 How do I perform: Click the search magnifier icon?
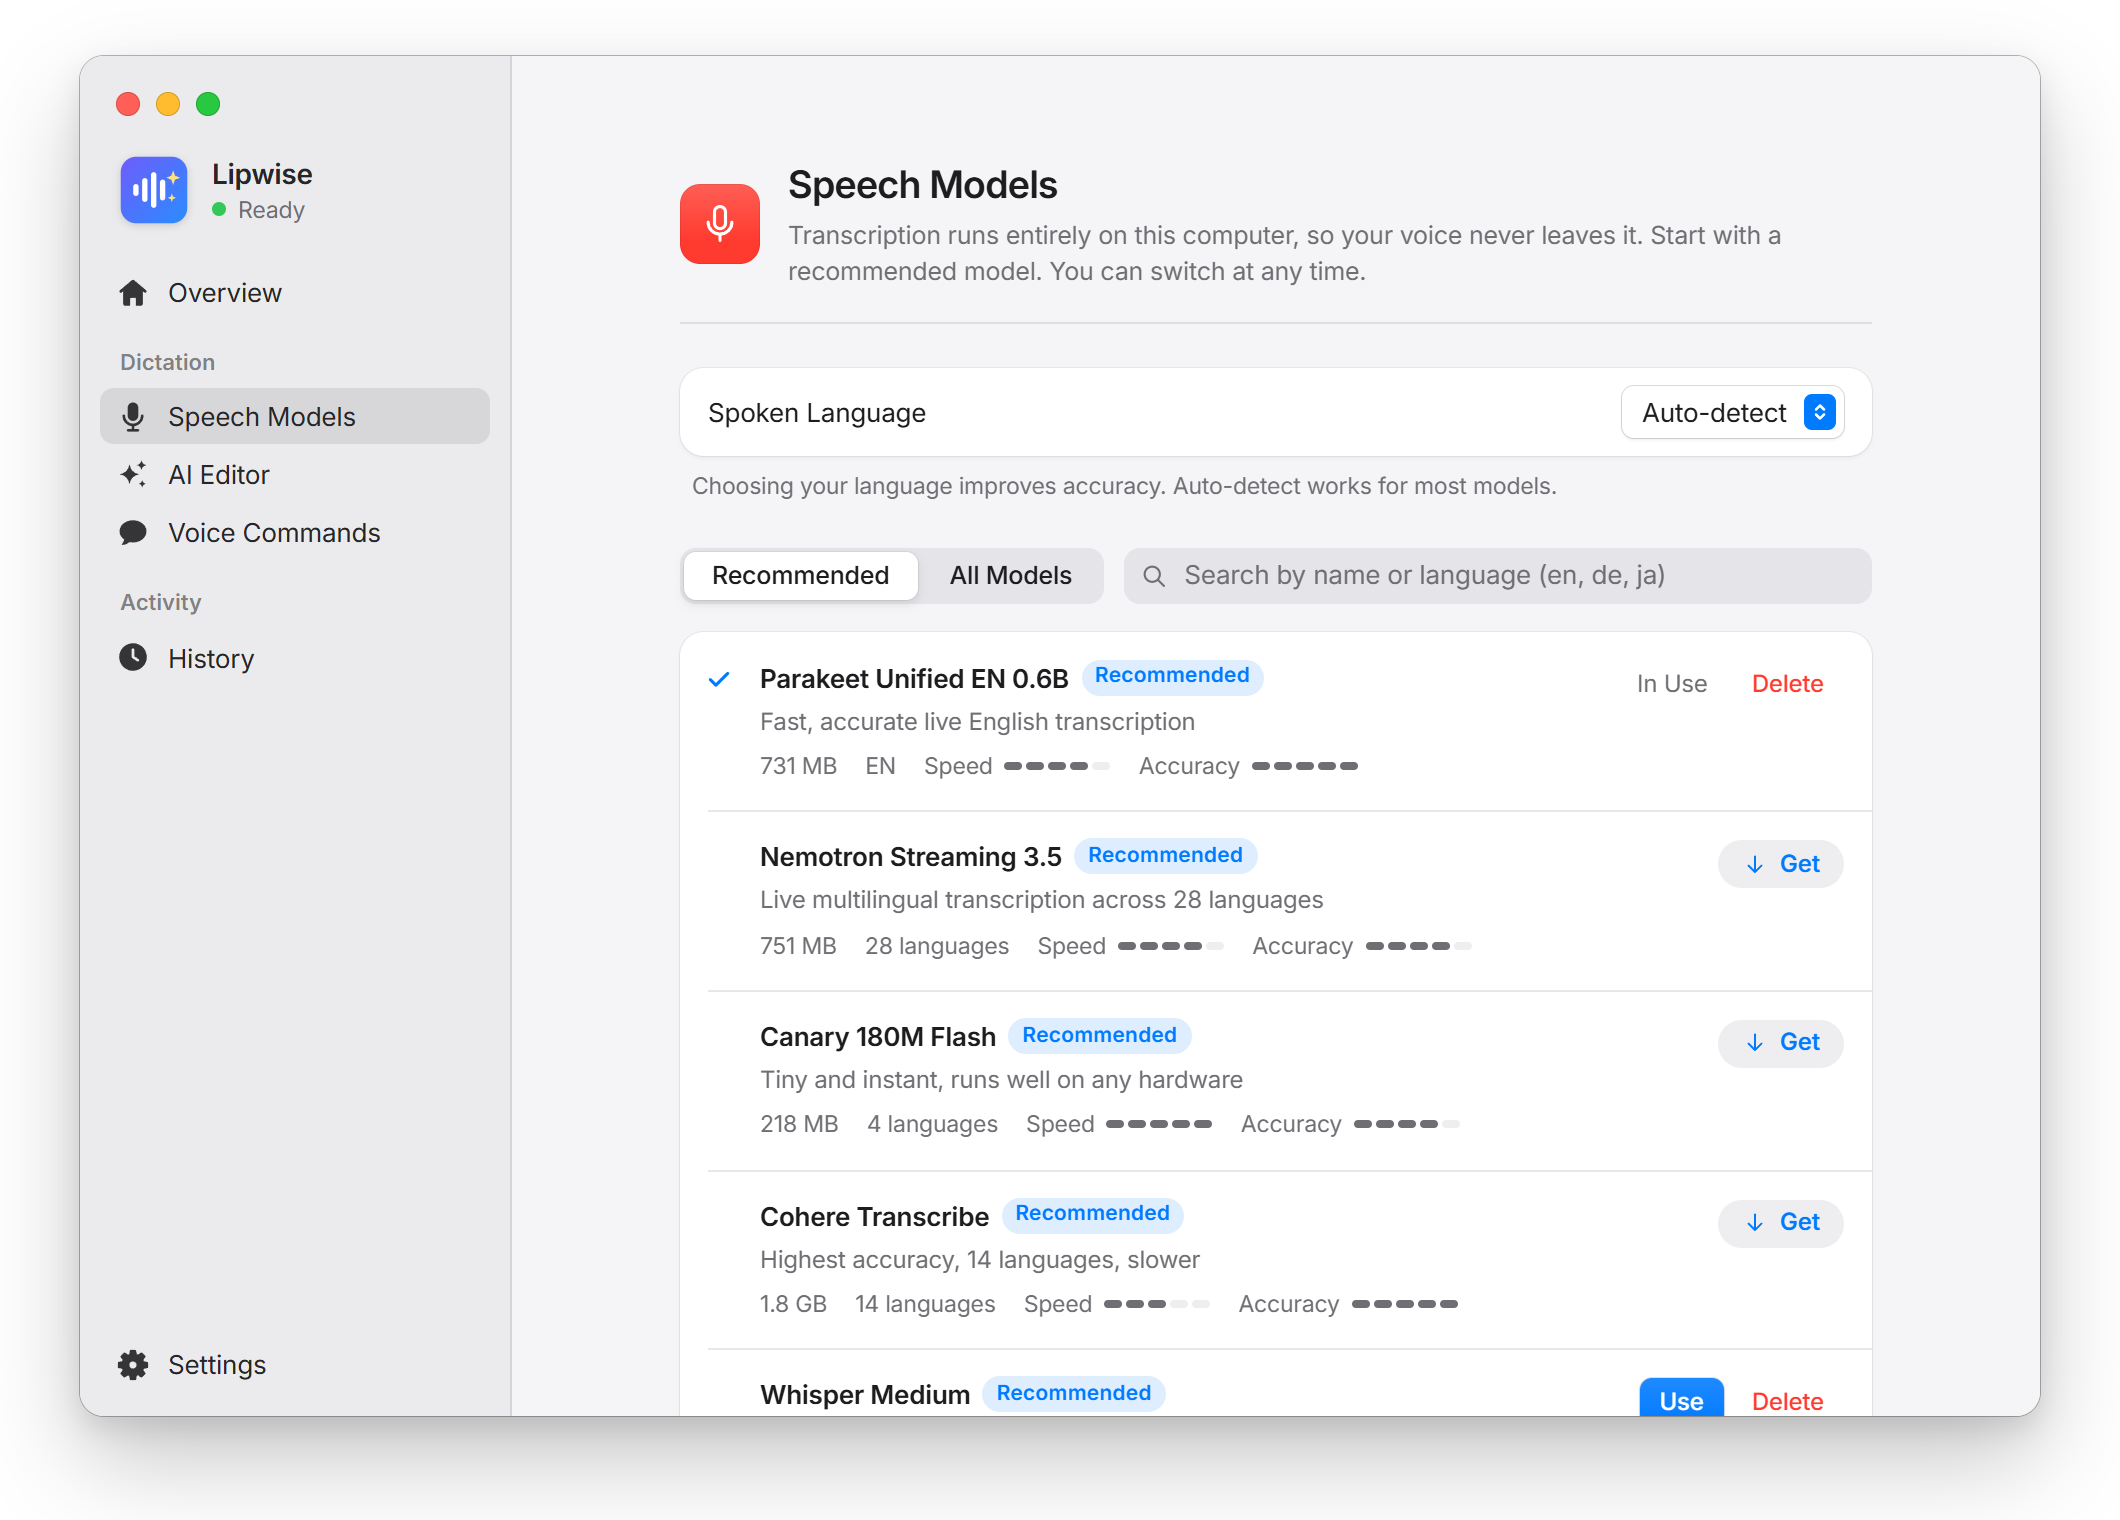click(x=1154, y=576)
